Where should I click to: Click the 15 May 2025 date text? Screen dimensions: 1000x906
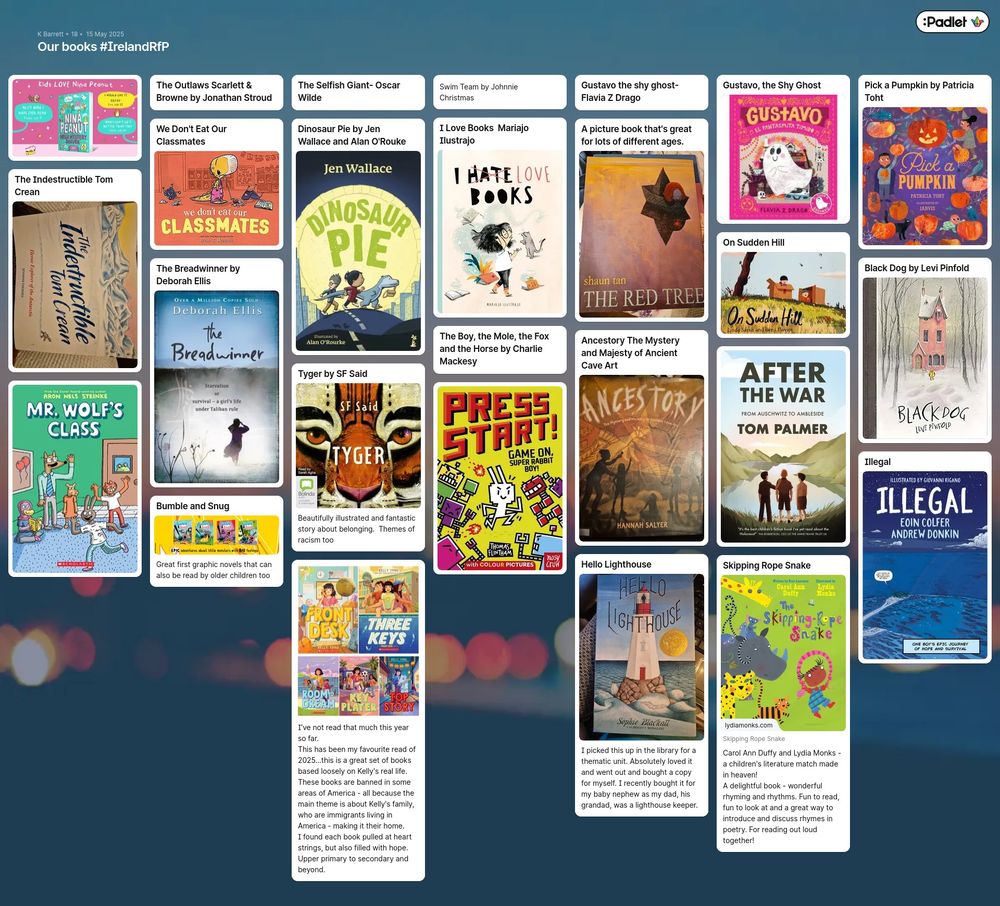tap(105, 34)
